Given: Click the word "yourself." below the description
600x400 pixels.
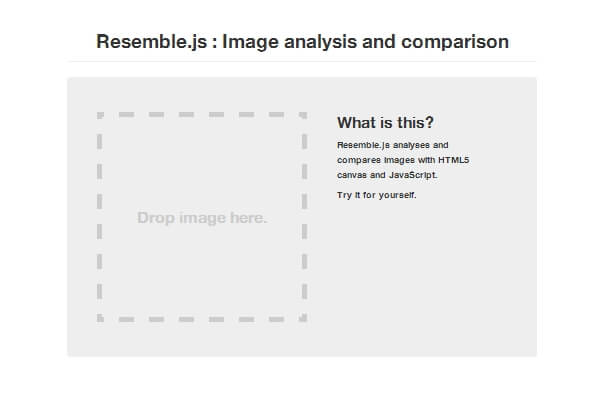Looking at the screenshot, I should pyautogui.click(x=398, y=195).
